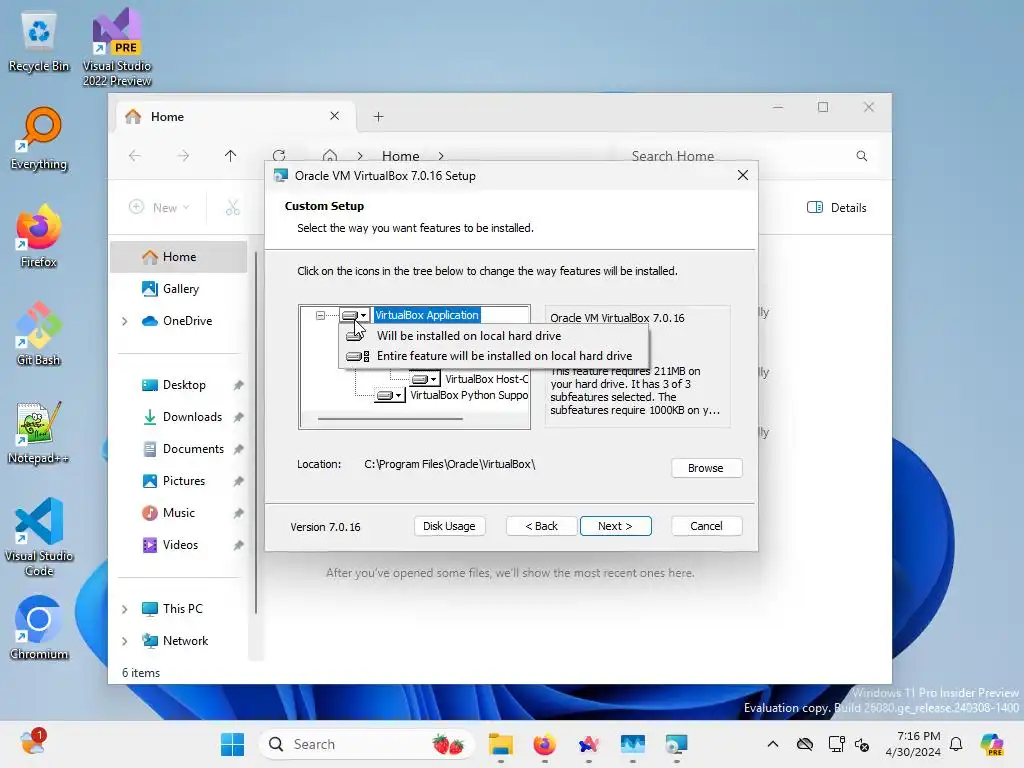1024x768 pixels.
Task: Toggle the Details pane in File Explorer
Action: click(837, 208)
